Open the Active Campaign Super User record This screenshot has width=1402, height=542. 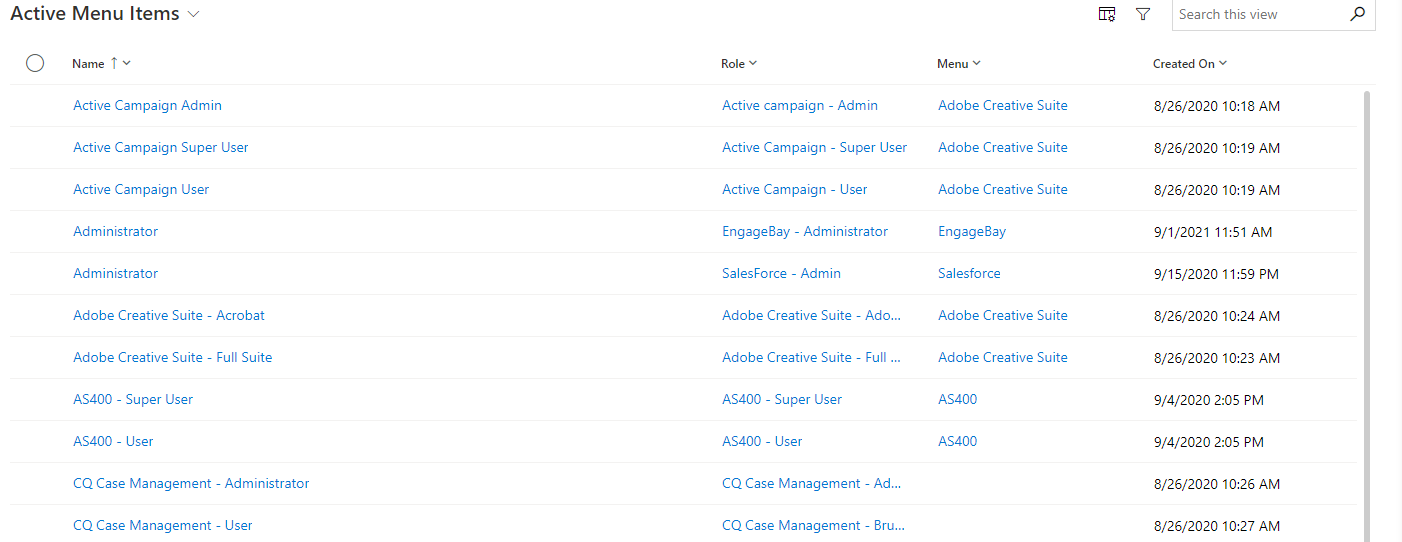coord(160,147)
